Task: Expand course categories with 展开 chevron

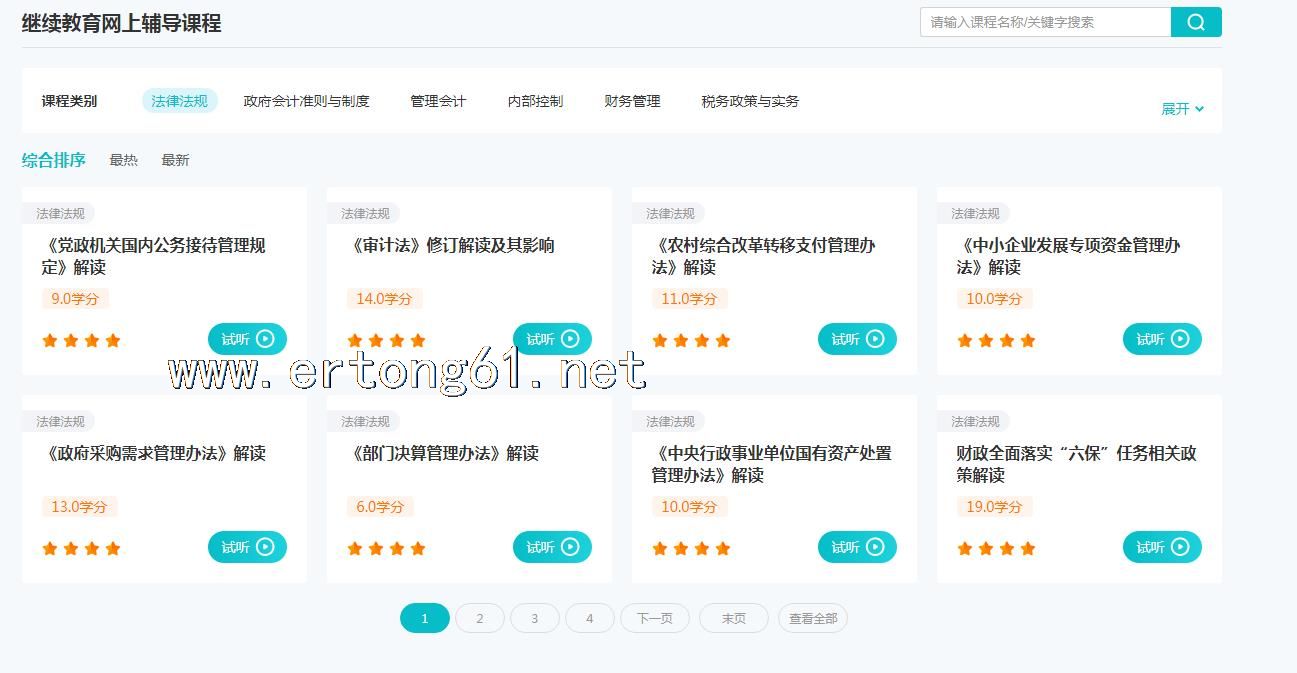Action: (x=1182, y=109)
